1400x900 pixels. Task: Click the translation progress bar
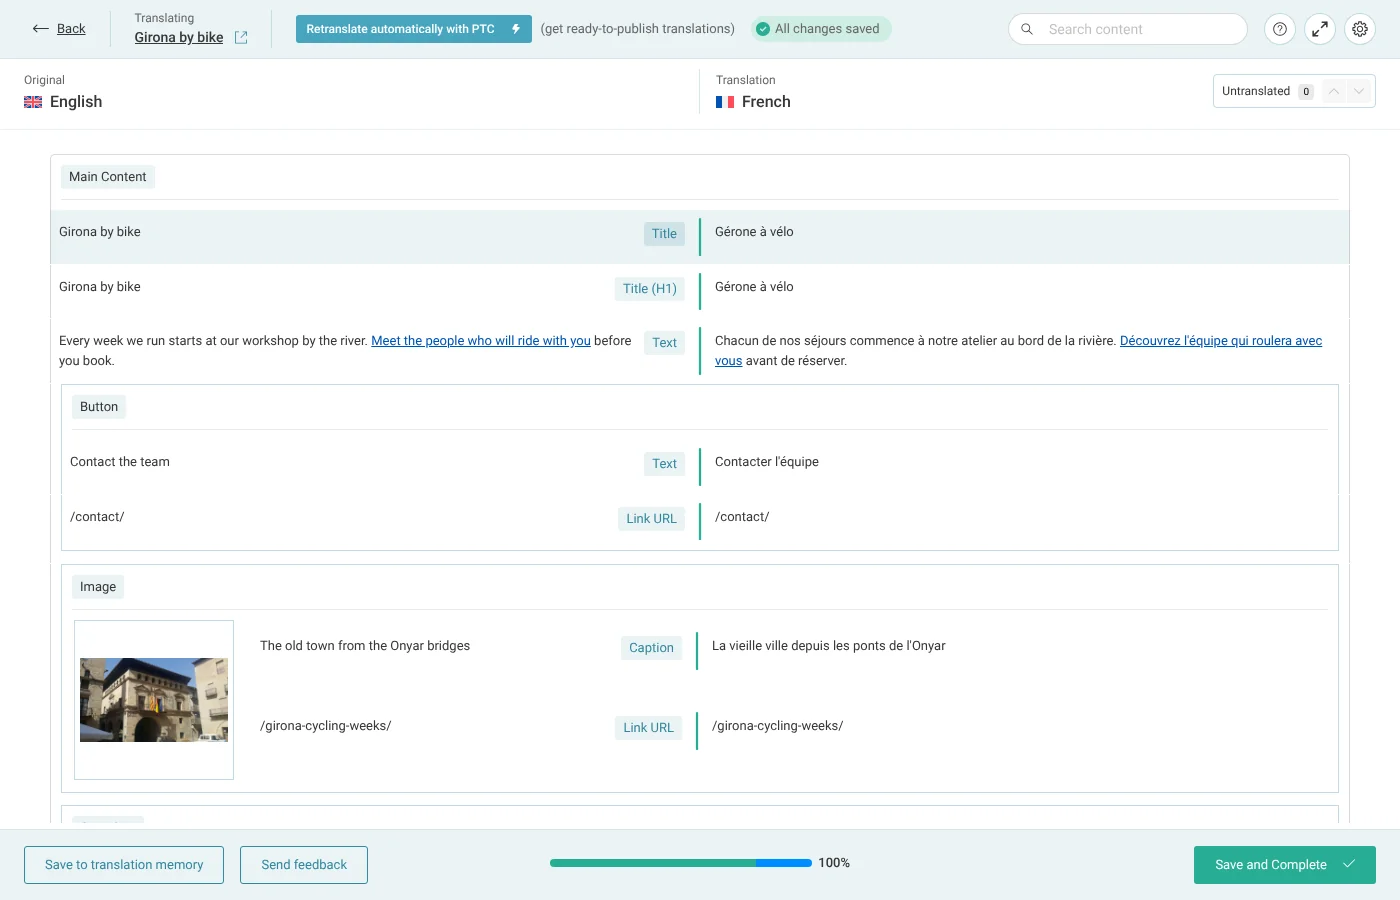click(x=681, y=863)
